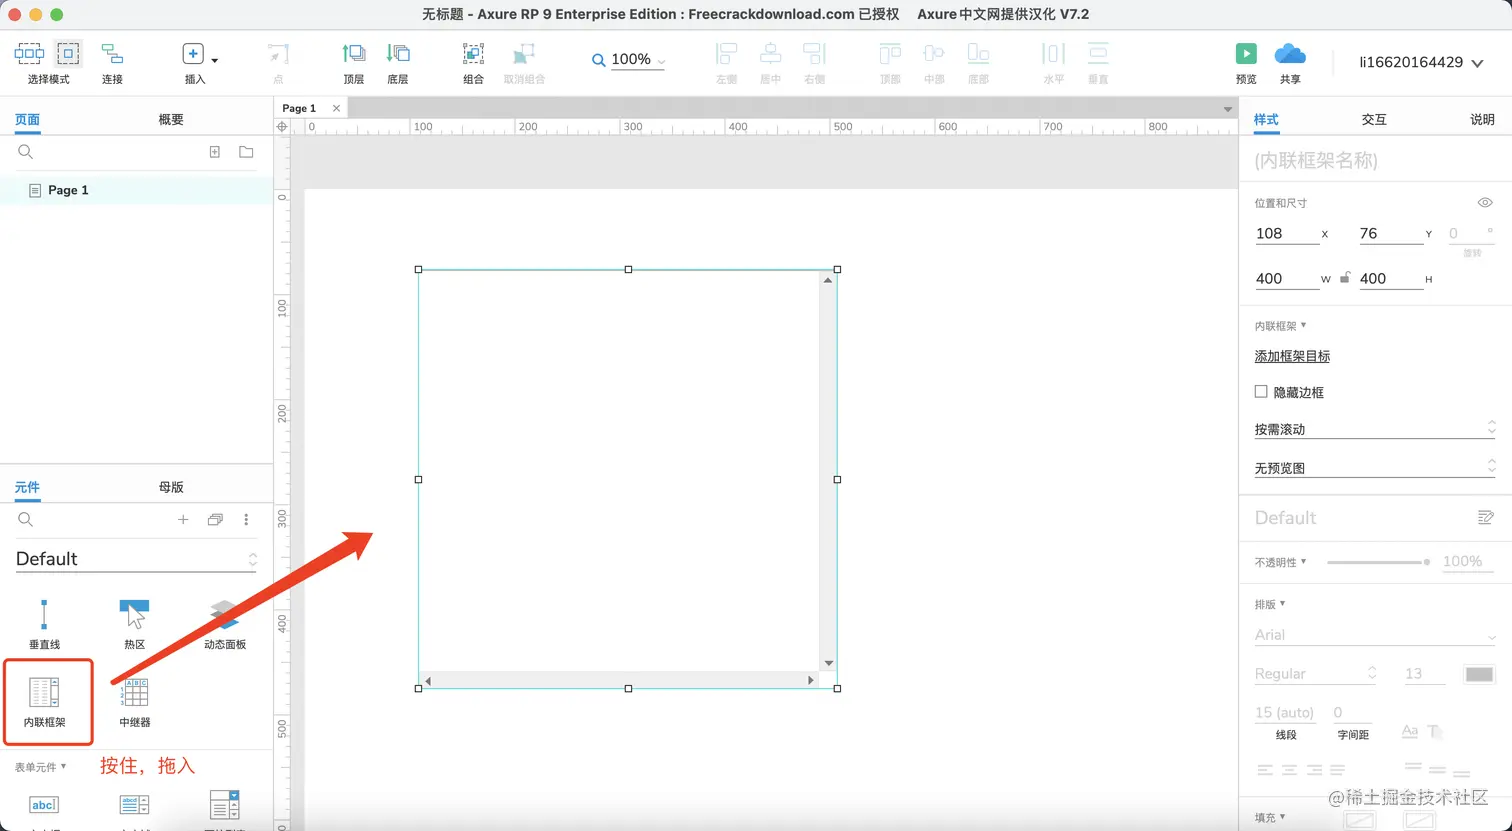
Task: Open the Default widget library dropdown
Action: coord(136,559)
